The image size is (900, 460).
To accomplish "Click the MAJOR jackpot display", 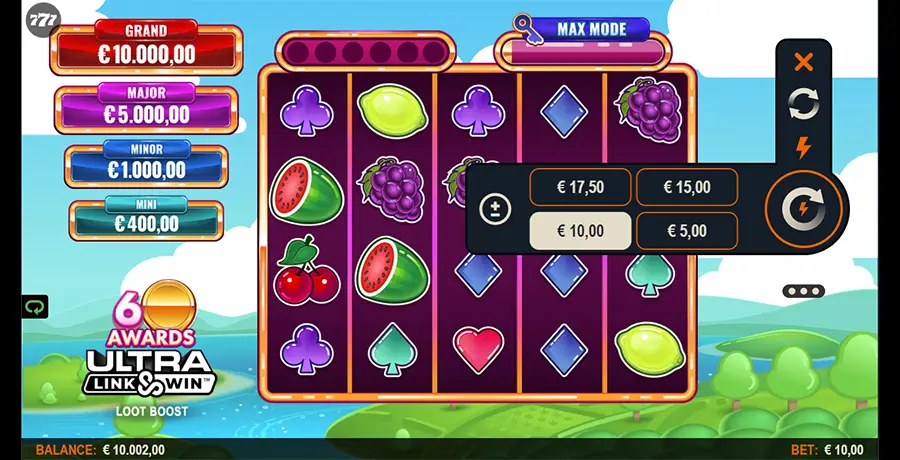I will (x=146, y=108).
